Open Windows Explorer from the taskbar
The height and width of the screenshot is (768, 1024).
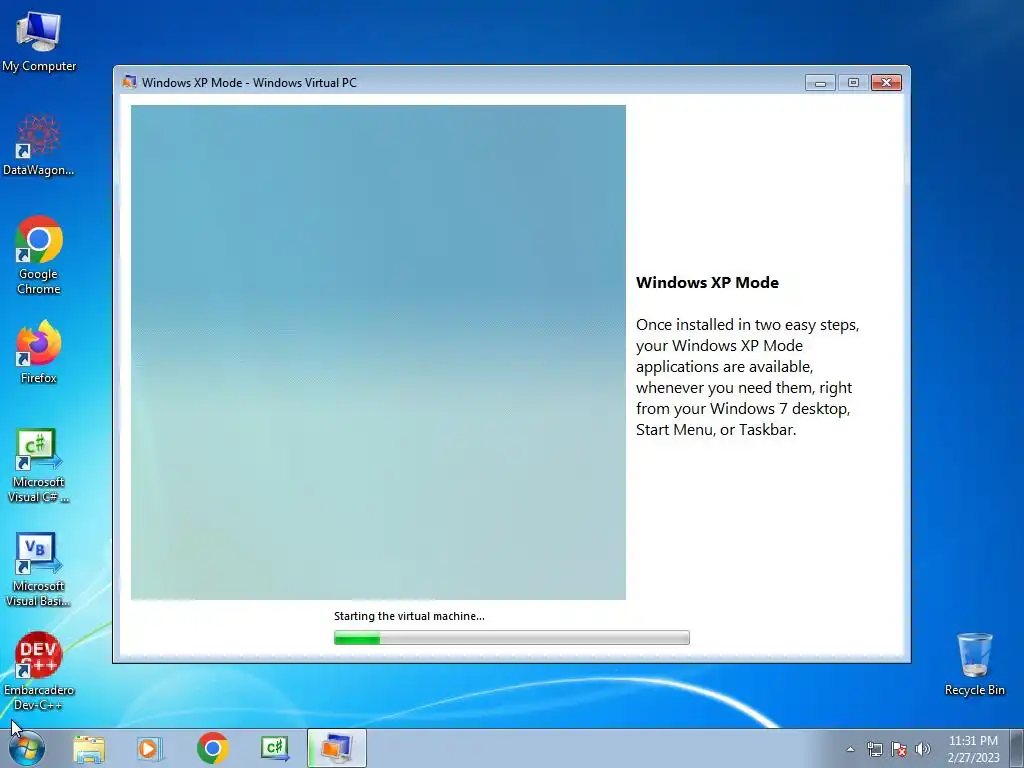point(88,748)
